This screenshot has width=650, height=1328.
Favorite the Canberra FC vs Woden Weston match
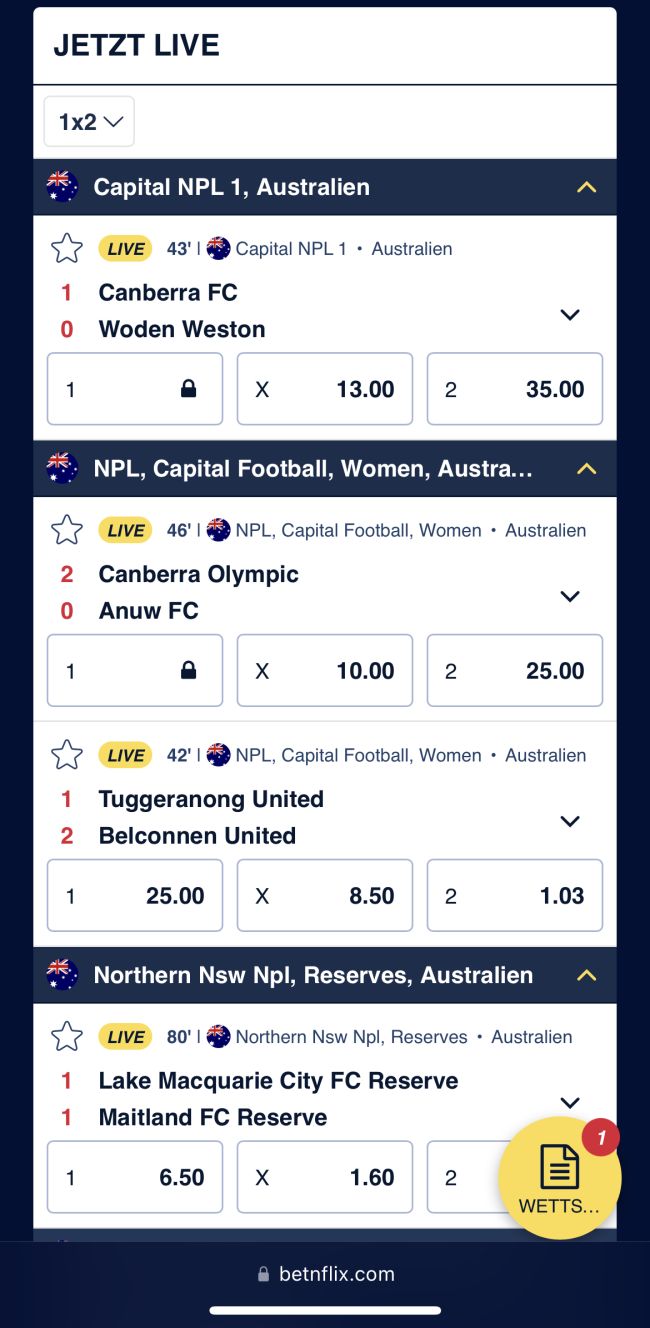point(67,248)
